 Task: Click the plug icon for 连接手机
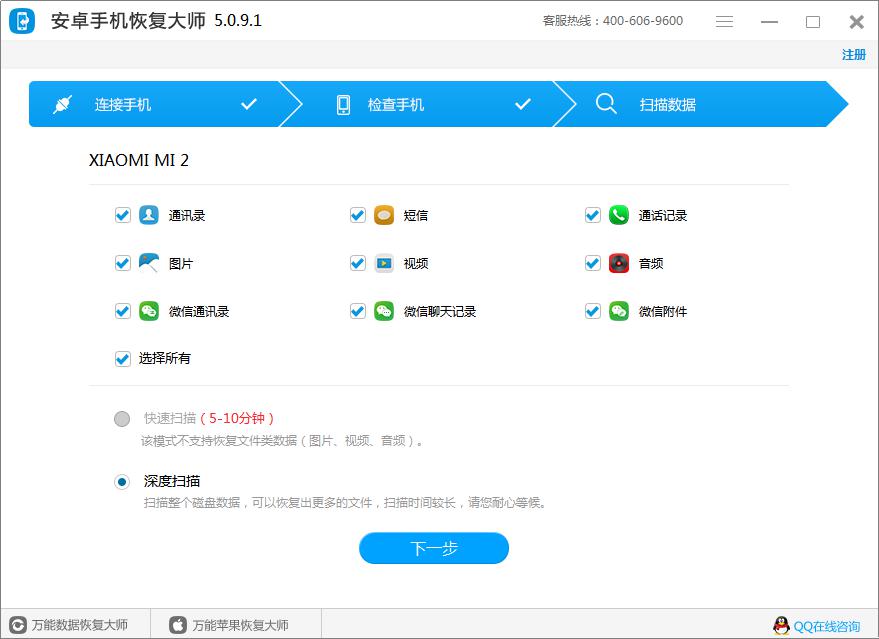62,104
